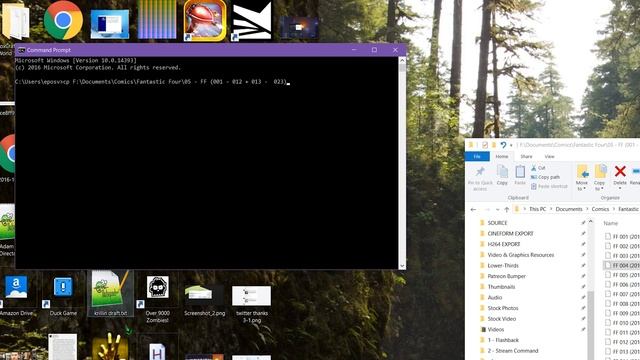Click Paste shortcut in Clipboard group
This screenshot has width=640, height=360.
tap(549, 186)
